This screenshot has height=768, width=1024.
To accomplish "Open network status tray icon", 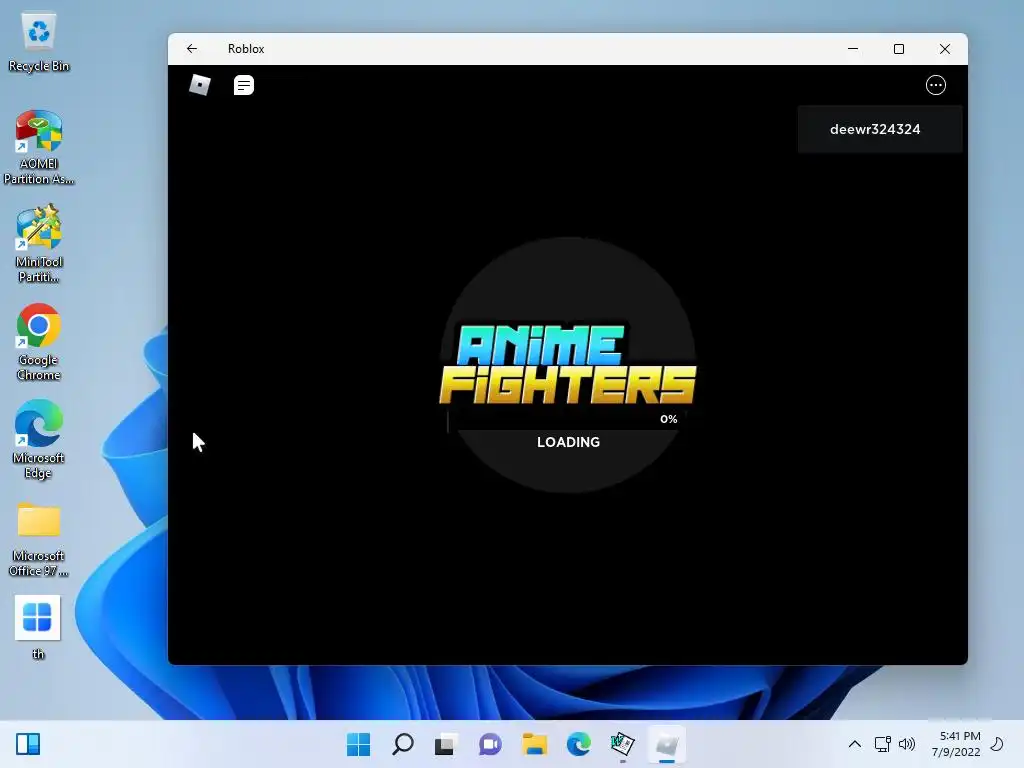I will coord(882,744).
